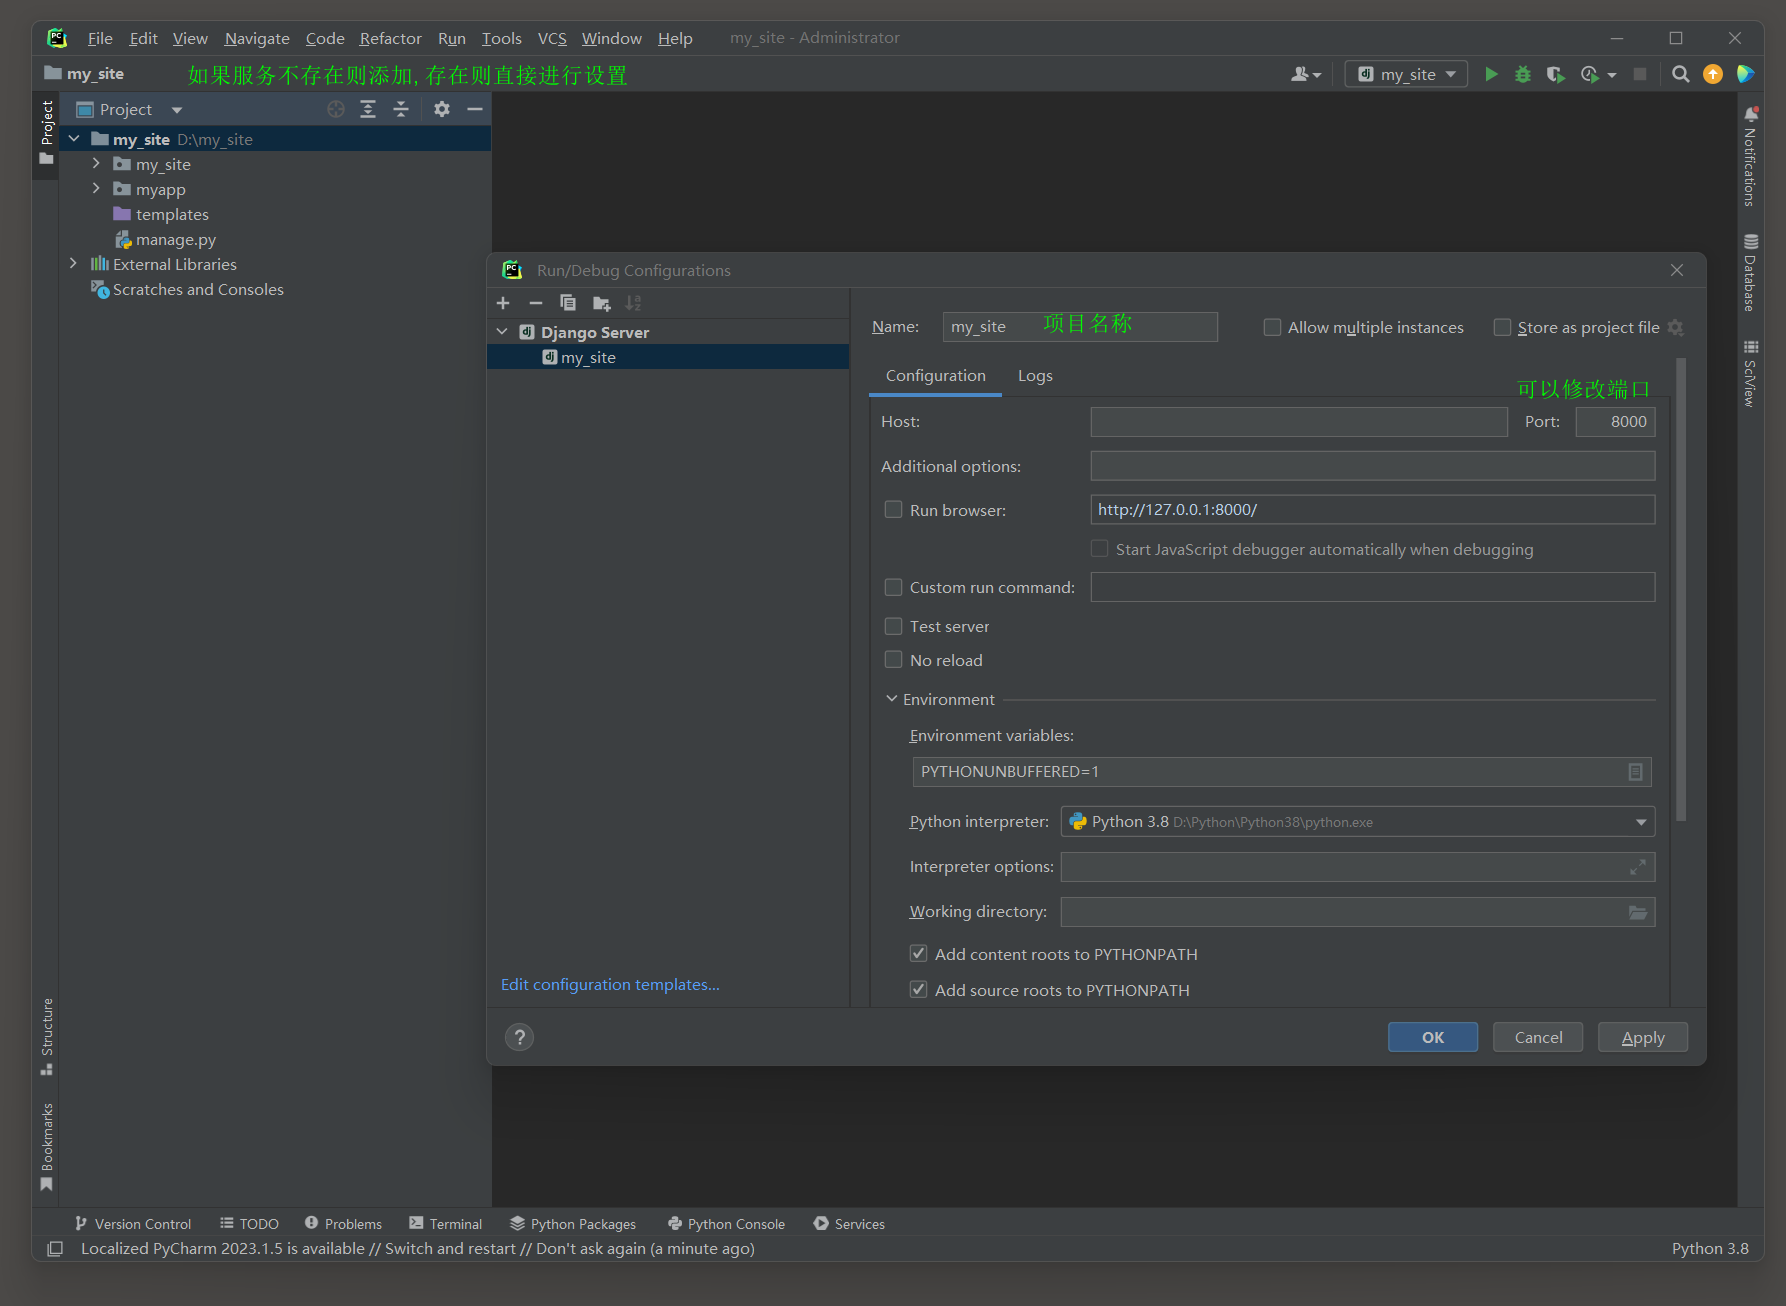Expand External Libraries node
This screenshot has height=1306, width=1786.
click(x=73, y=263)
